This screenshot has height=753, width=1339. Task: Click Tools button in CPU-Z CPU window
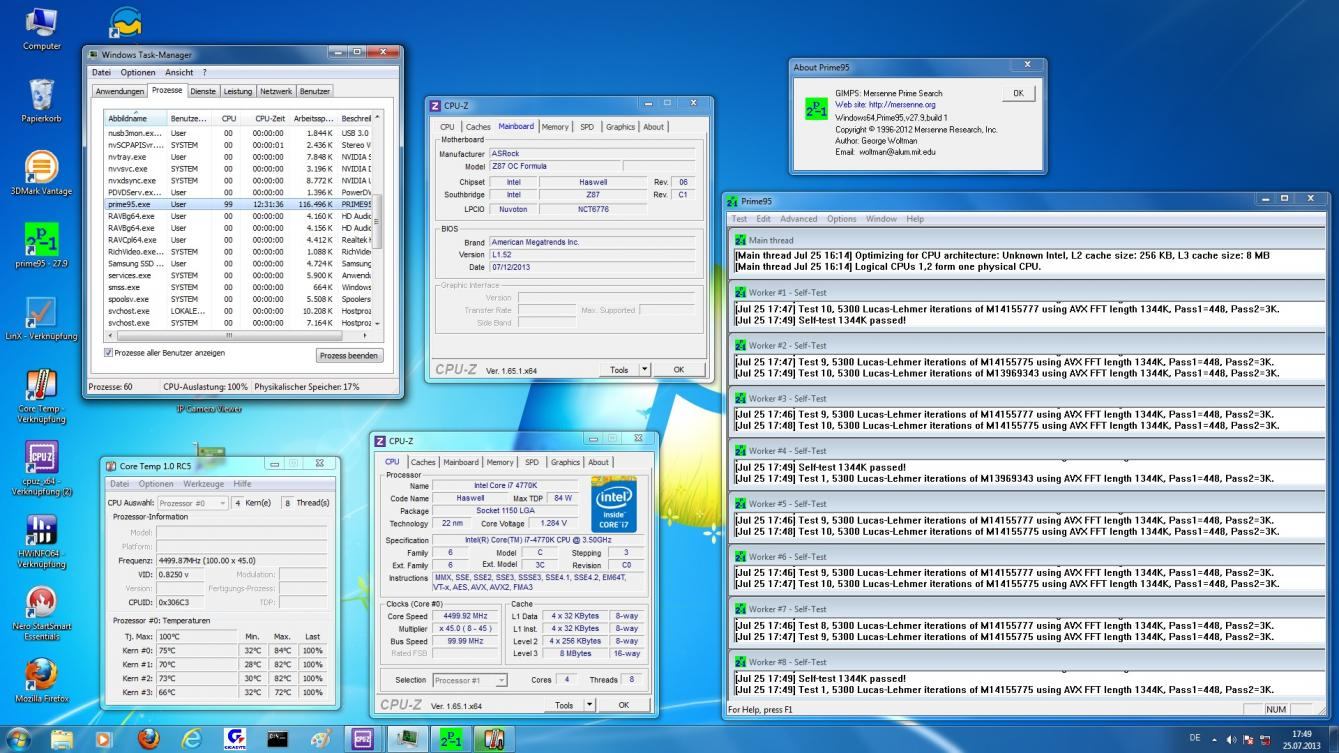click(564, 705)
